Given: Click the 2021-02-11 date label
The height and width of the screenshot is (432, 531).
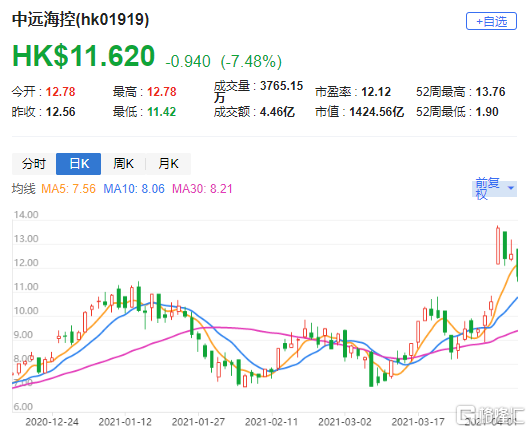Looking at the screenshot, I should click(x=272, y=422).
